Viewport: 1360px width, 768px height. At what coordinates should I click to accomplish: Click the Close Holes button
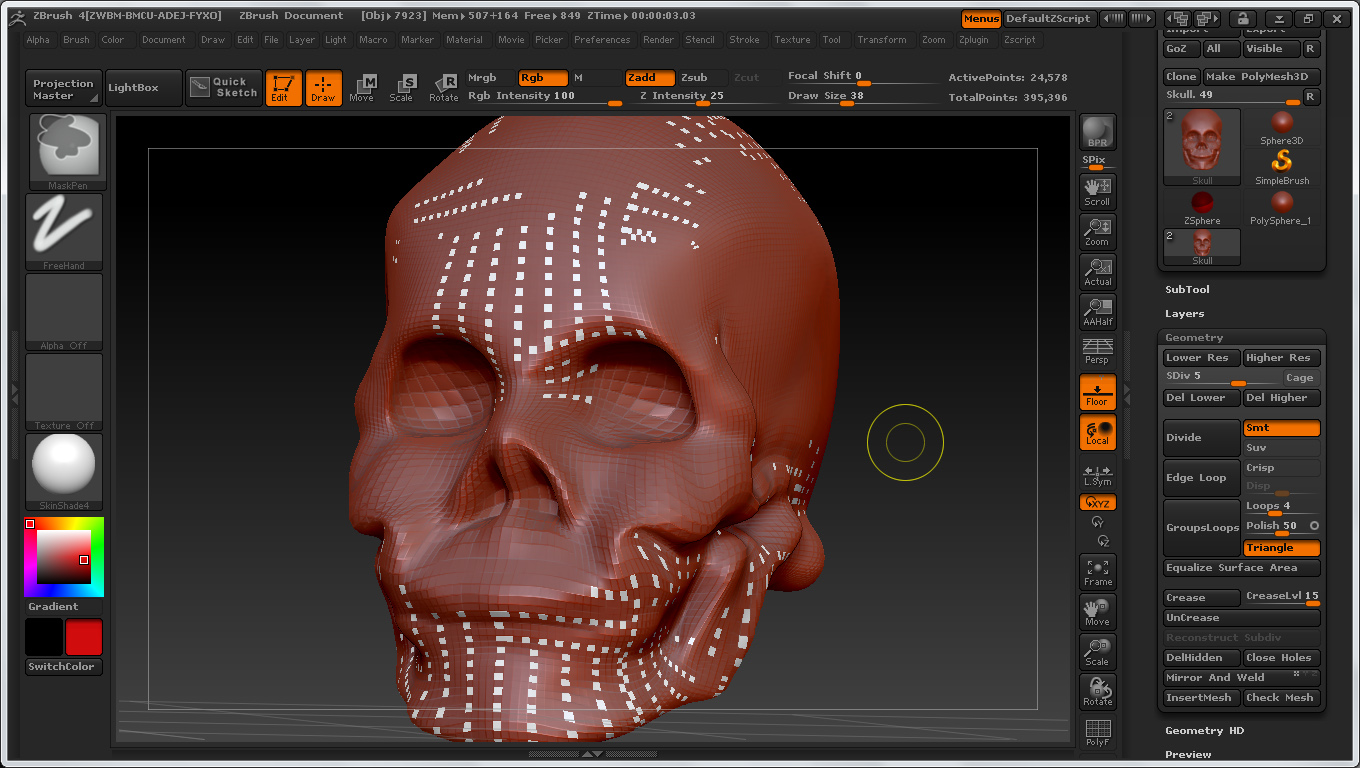pyautogui.click(x=1282, y=658)
